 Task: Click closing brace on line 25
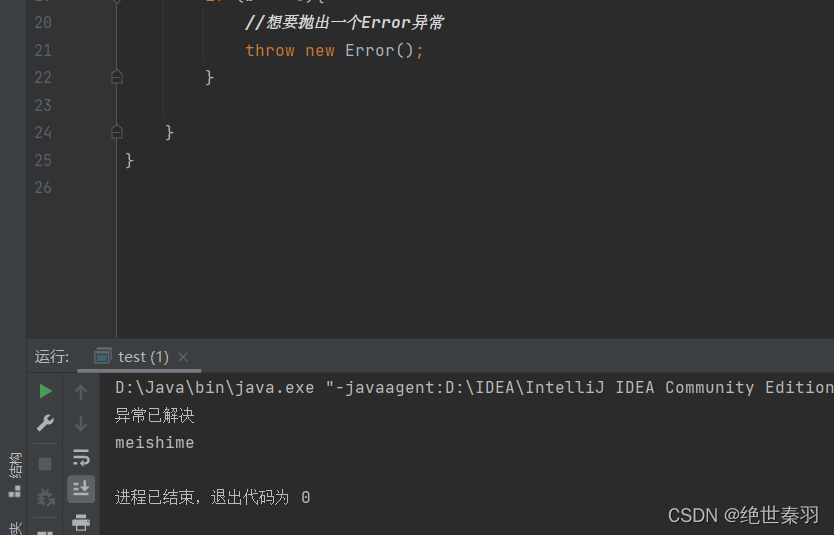[129, 160]
